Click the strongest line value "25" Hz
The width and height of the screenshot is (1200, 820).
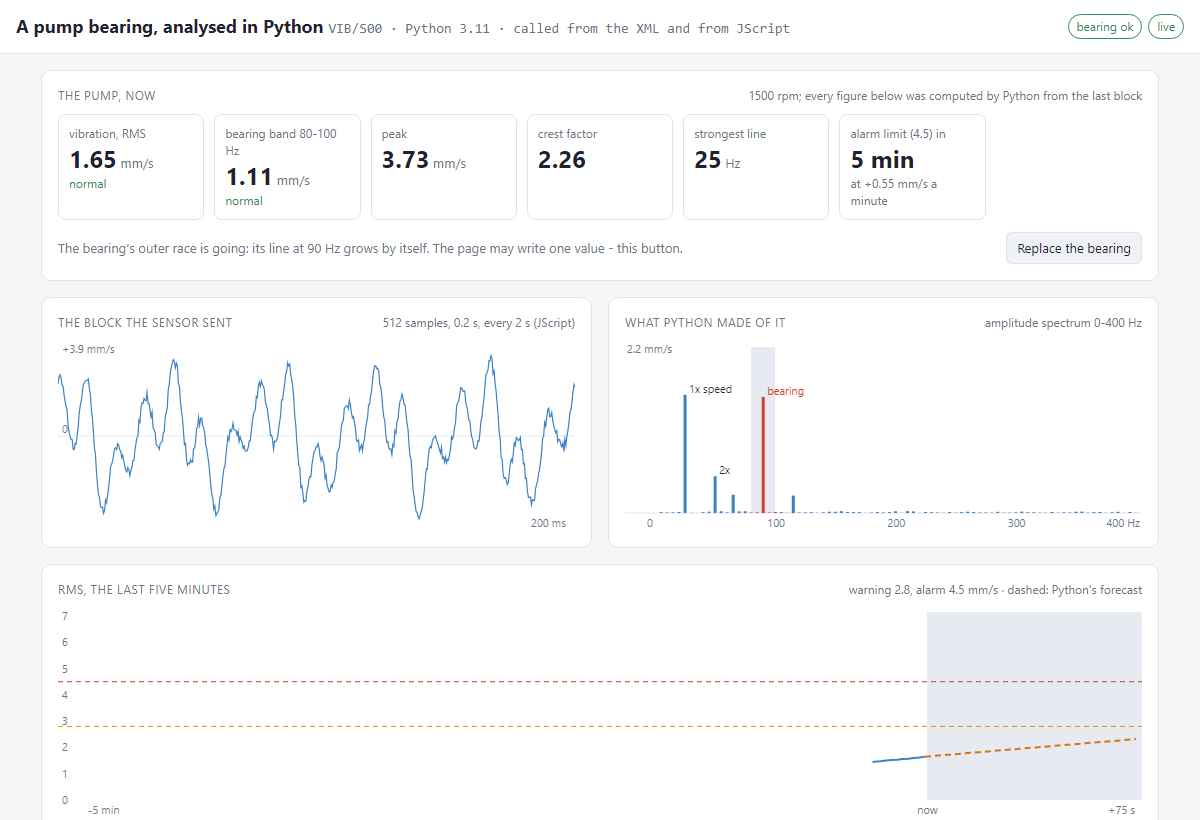pyautogui.click(x=708, y=160)
